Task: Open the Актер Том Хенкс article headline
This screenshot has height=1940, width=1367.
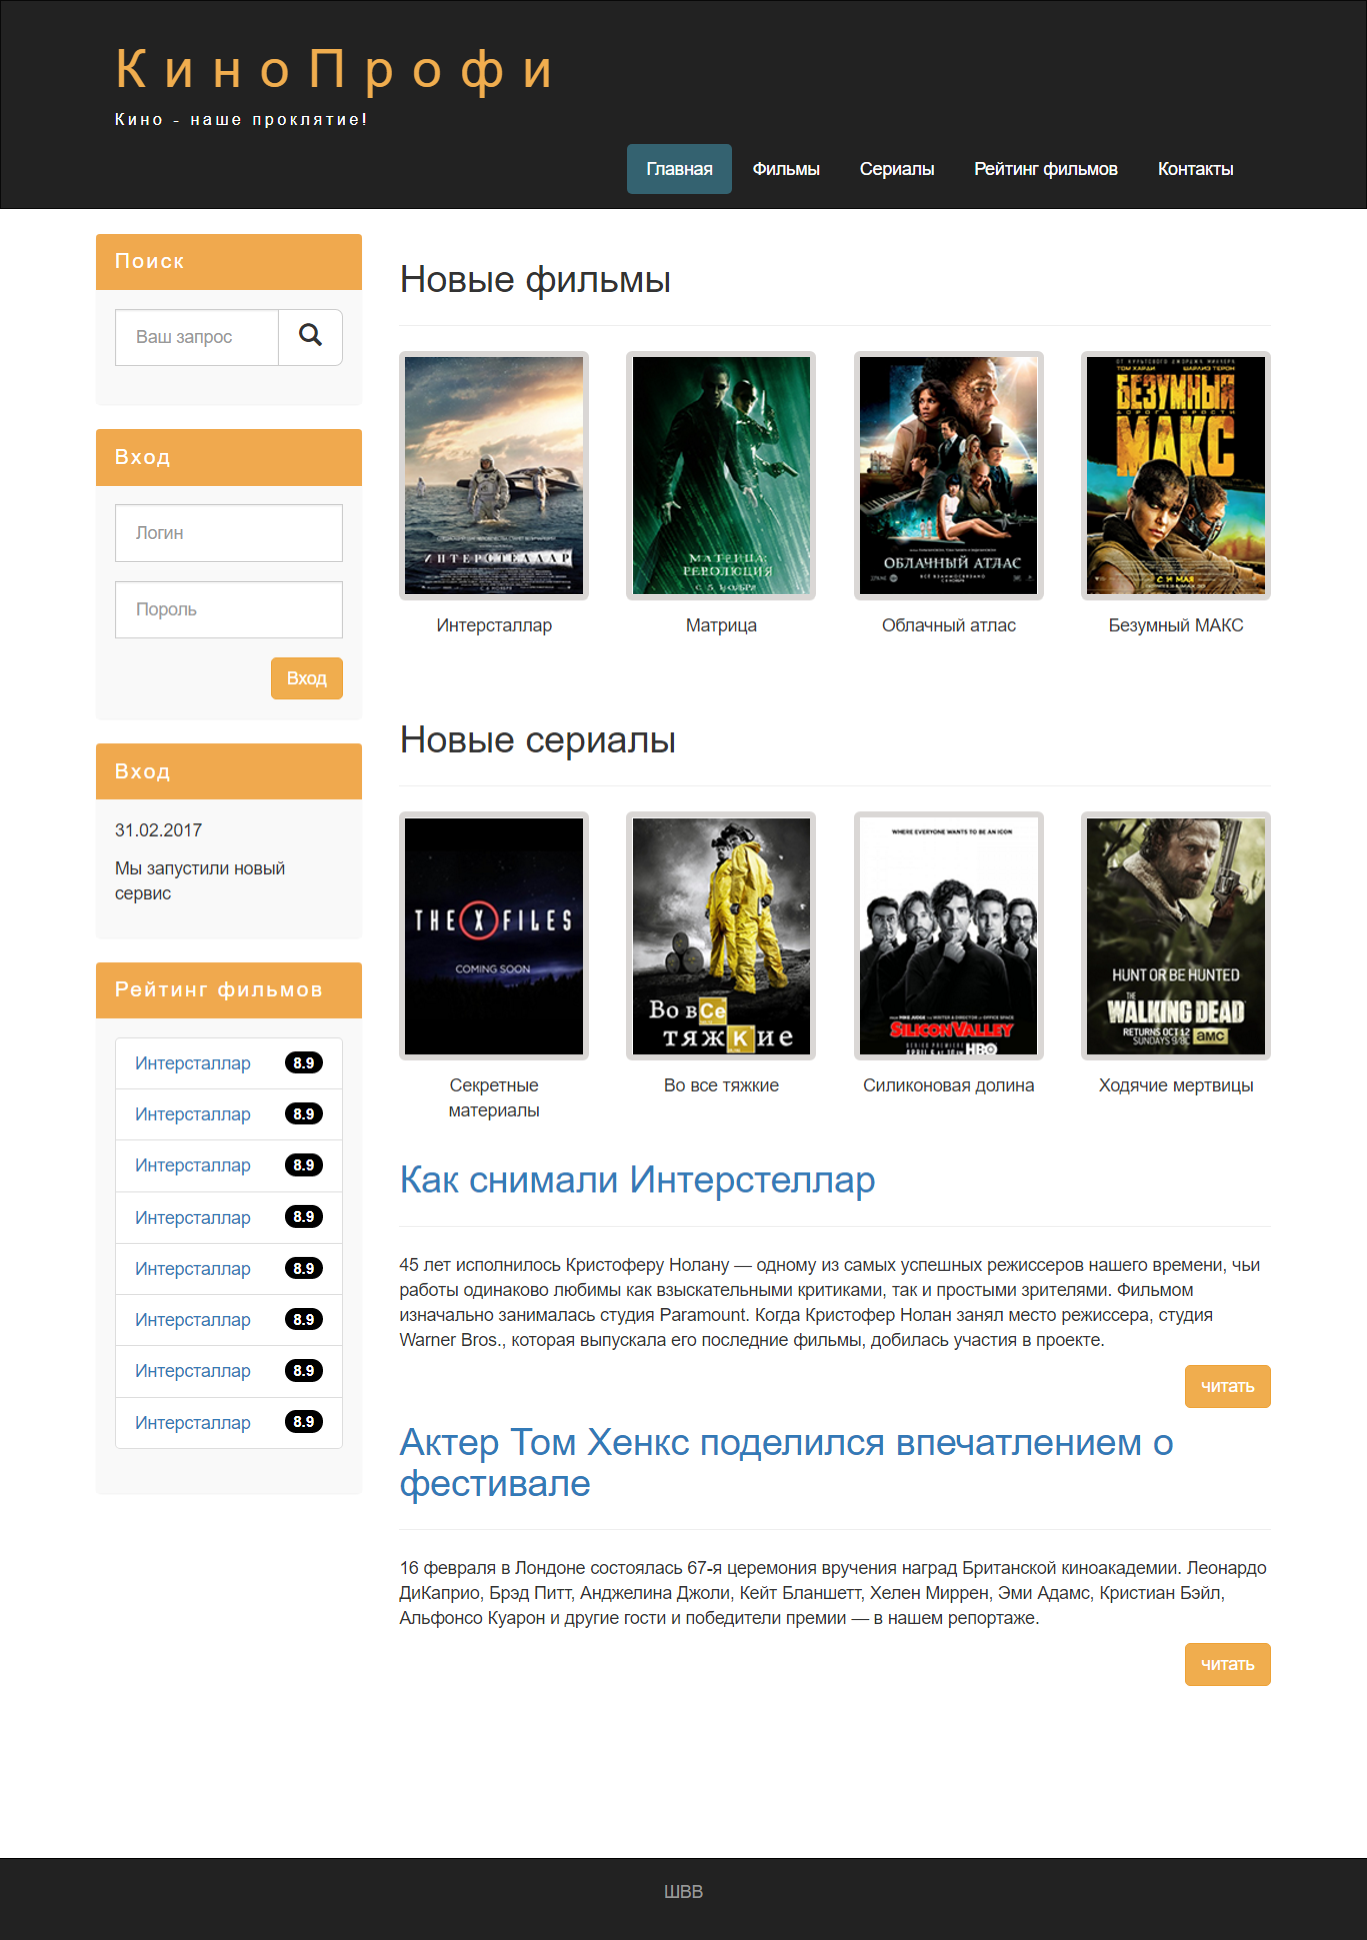Action: click(786, 1463)
